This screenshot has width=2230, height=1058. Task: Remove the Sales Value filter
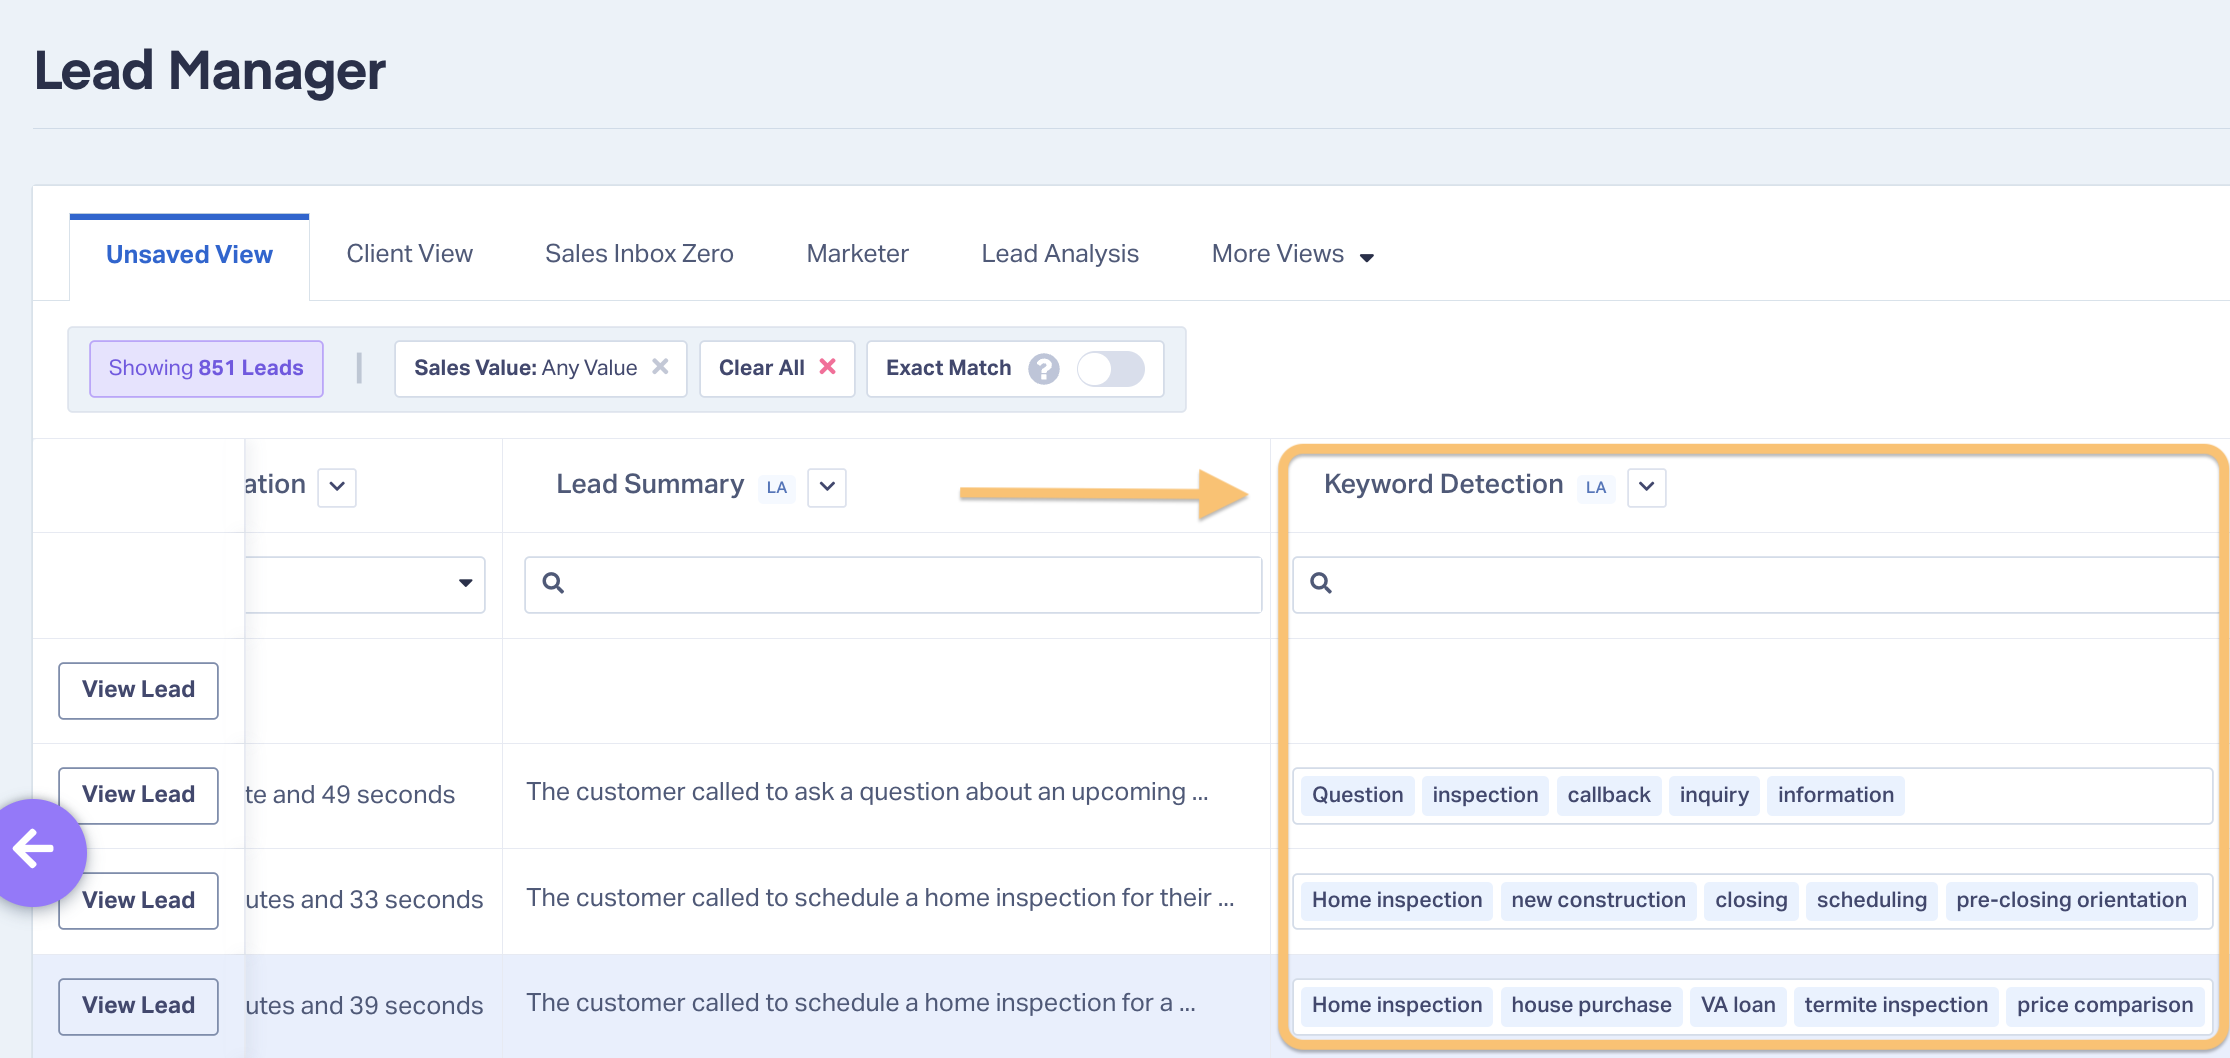coord(660,367)
